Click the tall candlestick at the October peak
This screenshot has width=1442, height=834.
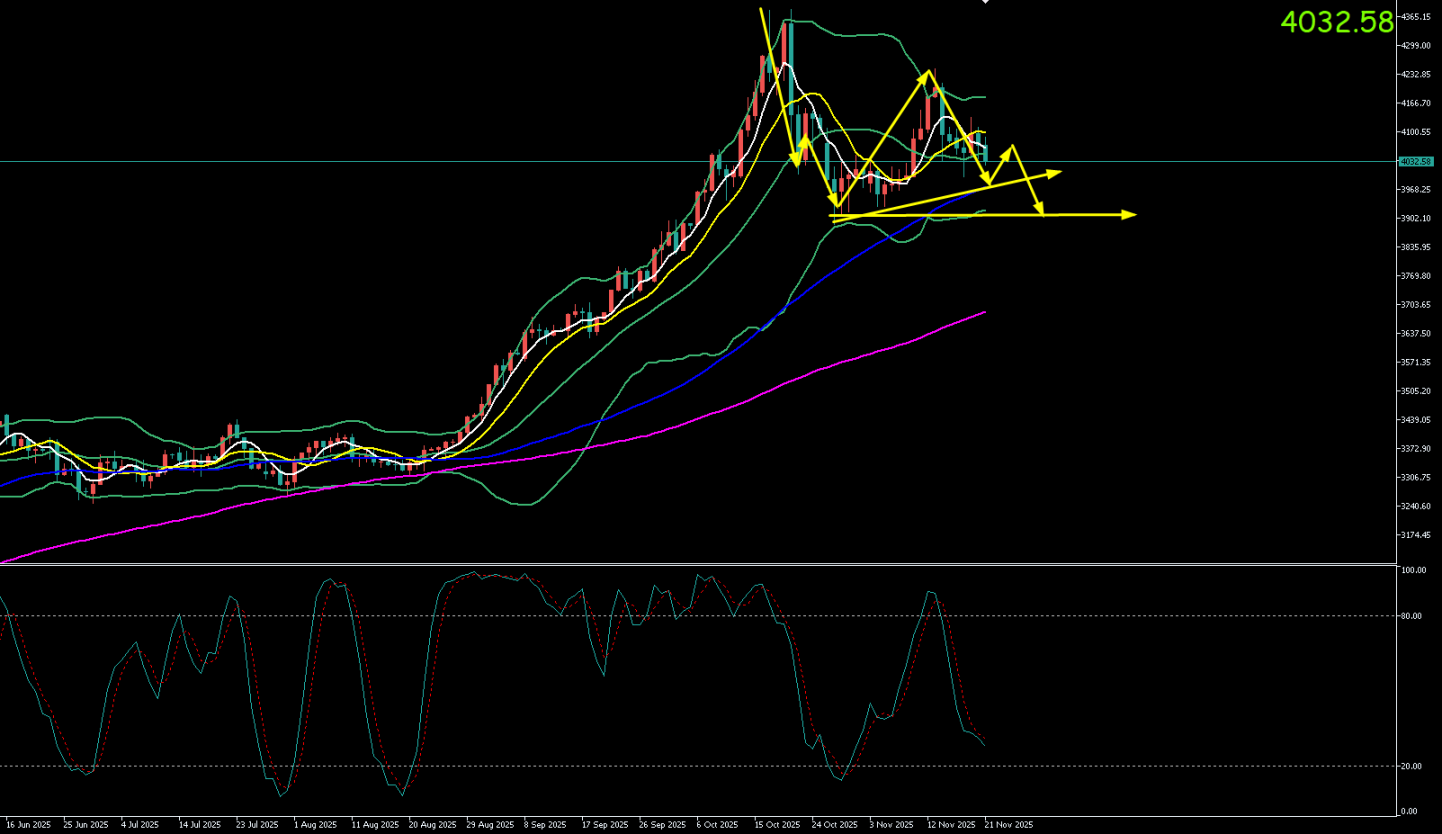tap(790, 60)
